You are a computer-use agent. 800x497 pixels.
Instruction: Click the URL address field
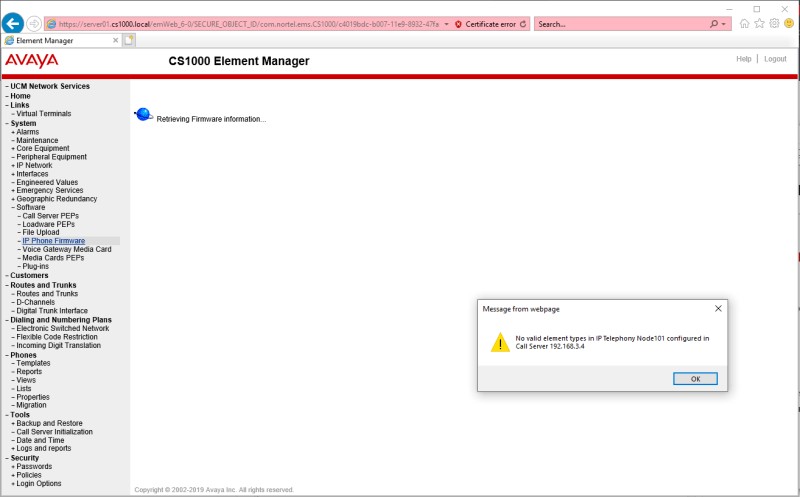[248, 24]
